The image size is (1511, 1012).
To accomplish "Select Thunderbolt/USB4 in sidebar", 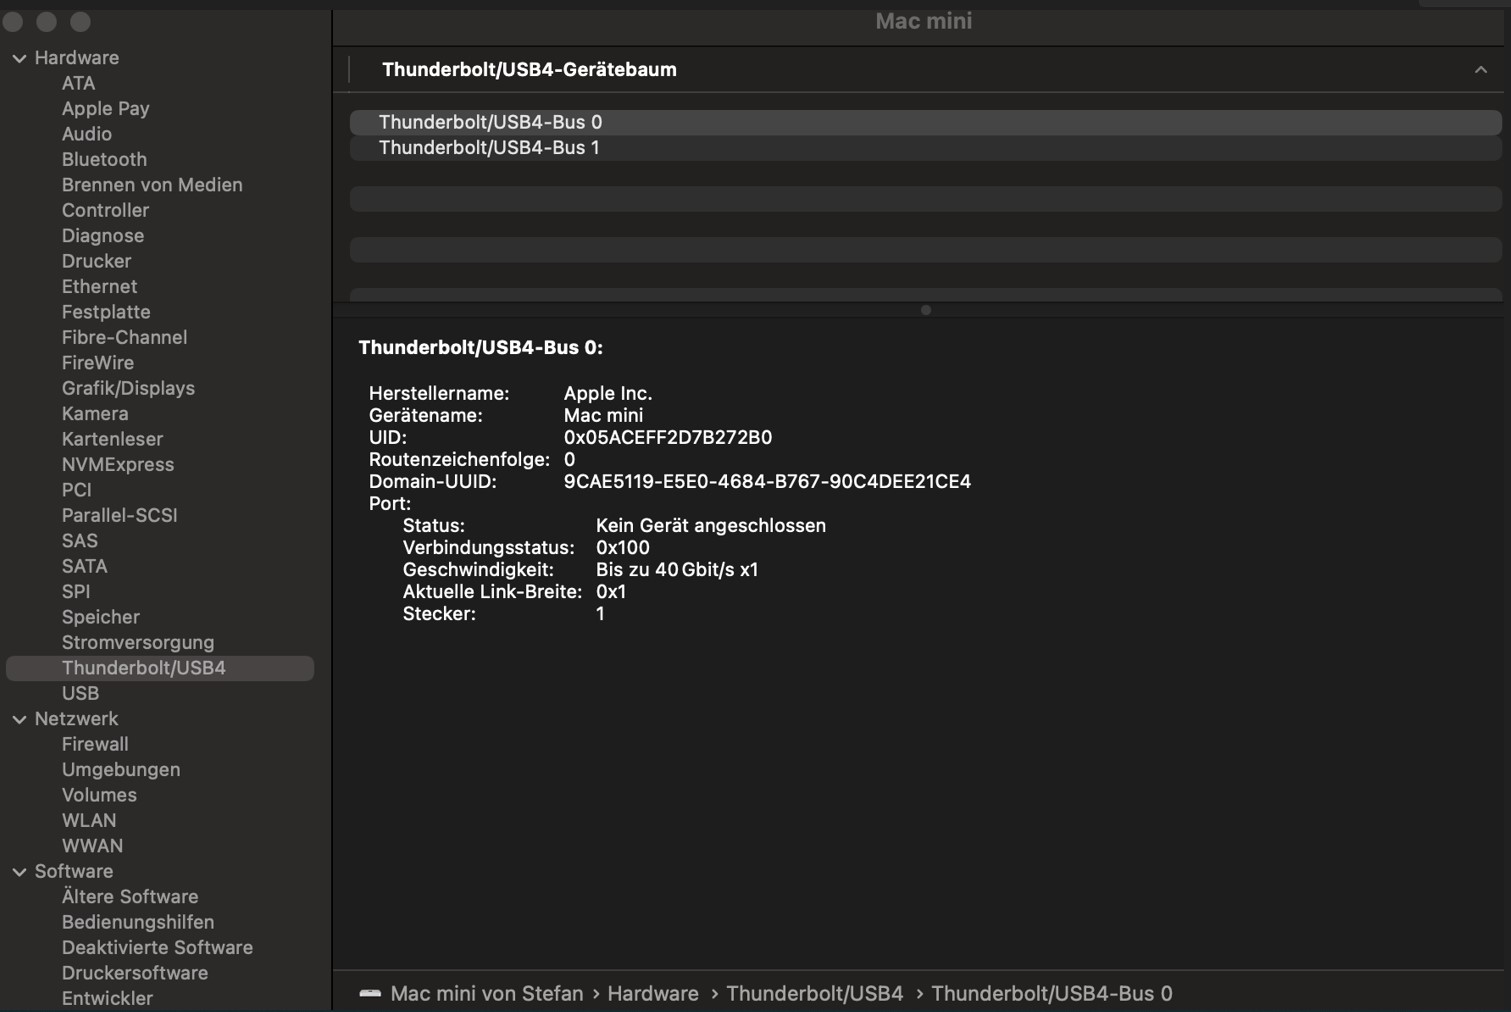I will 160,668.
